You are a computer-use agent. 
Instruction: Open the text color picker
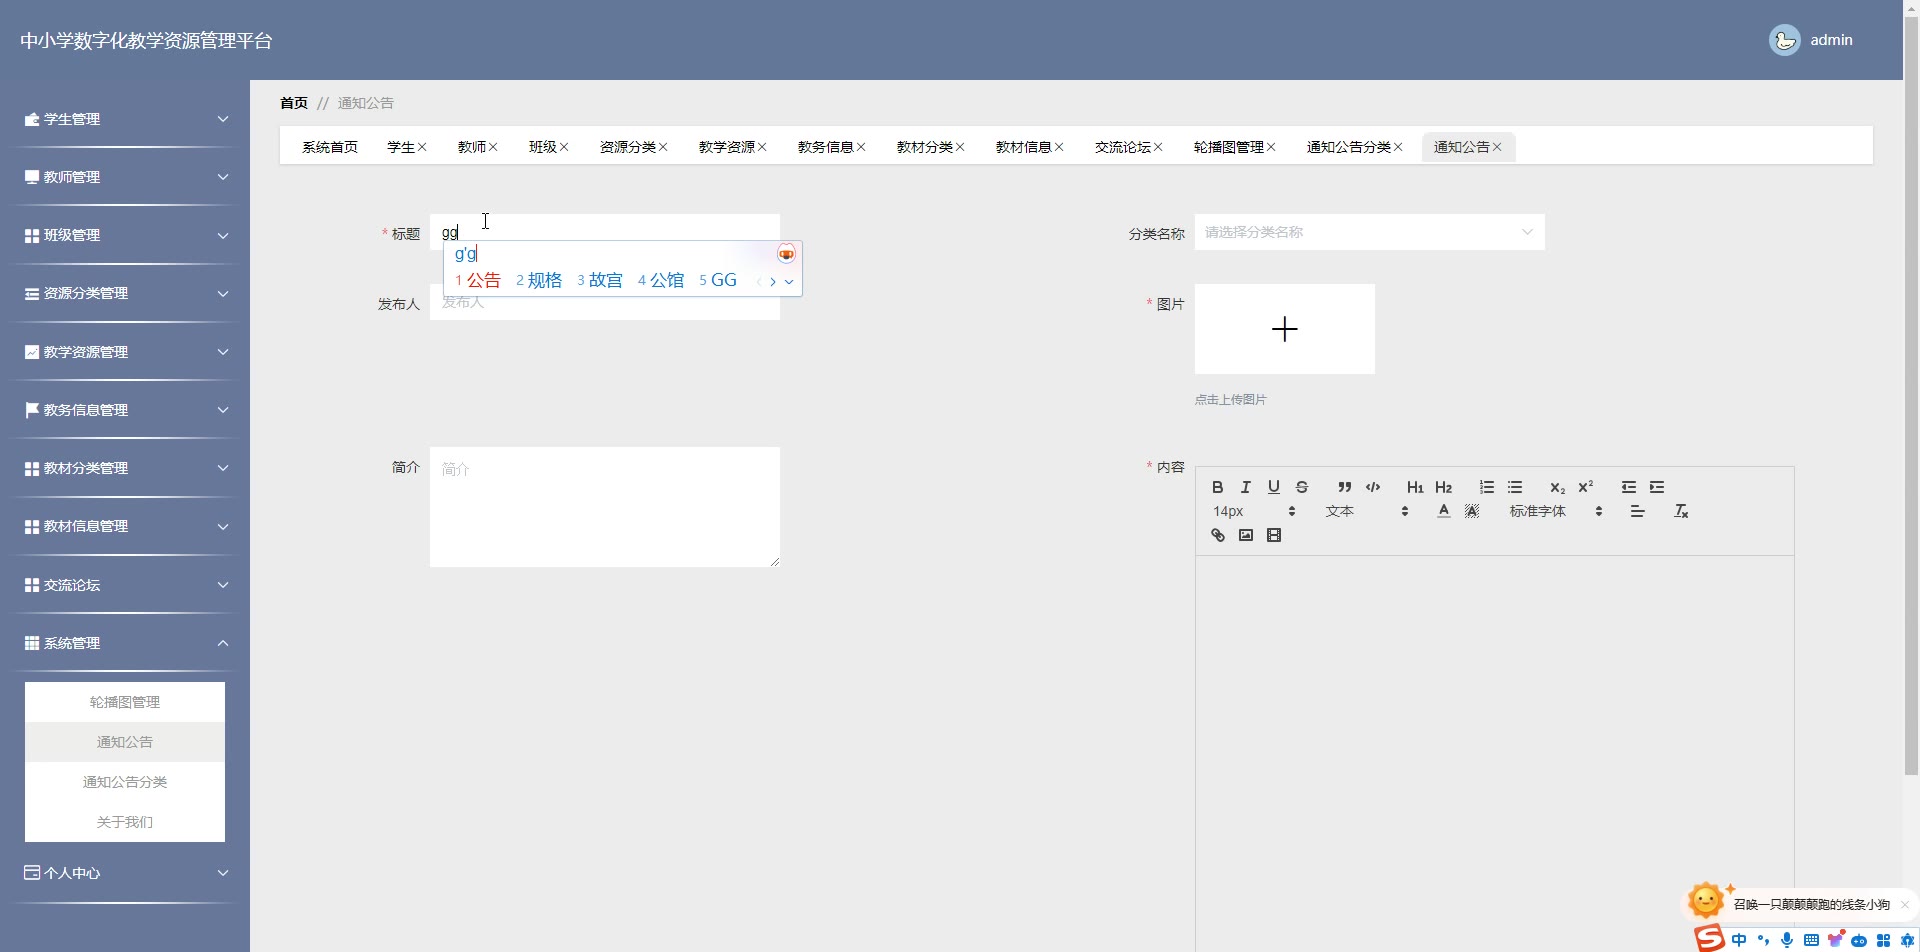click(1443, 511)
